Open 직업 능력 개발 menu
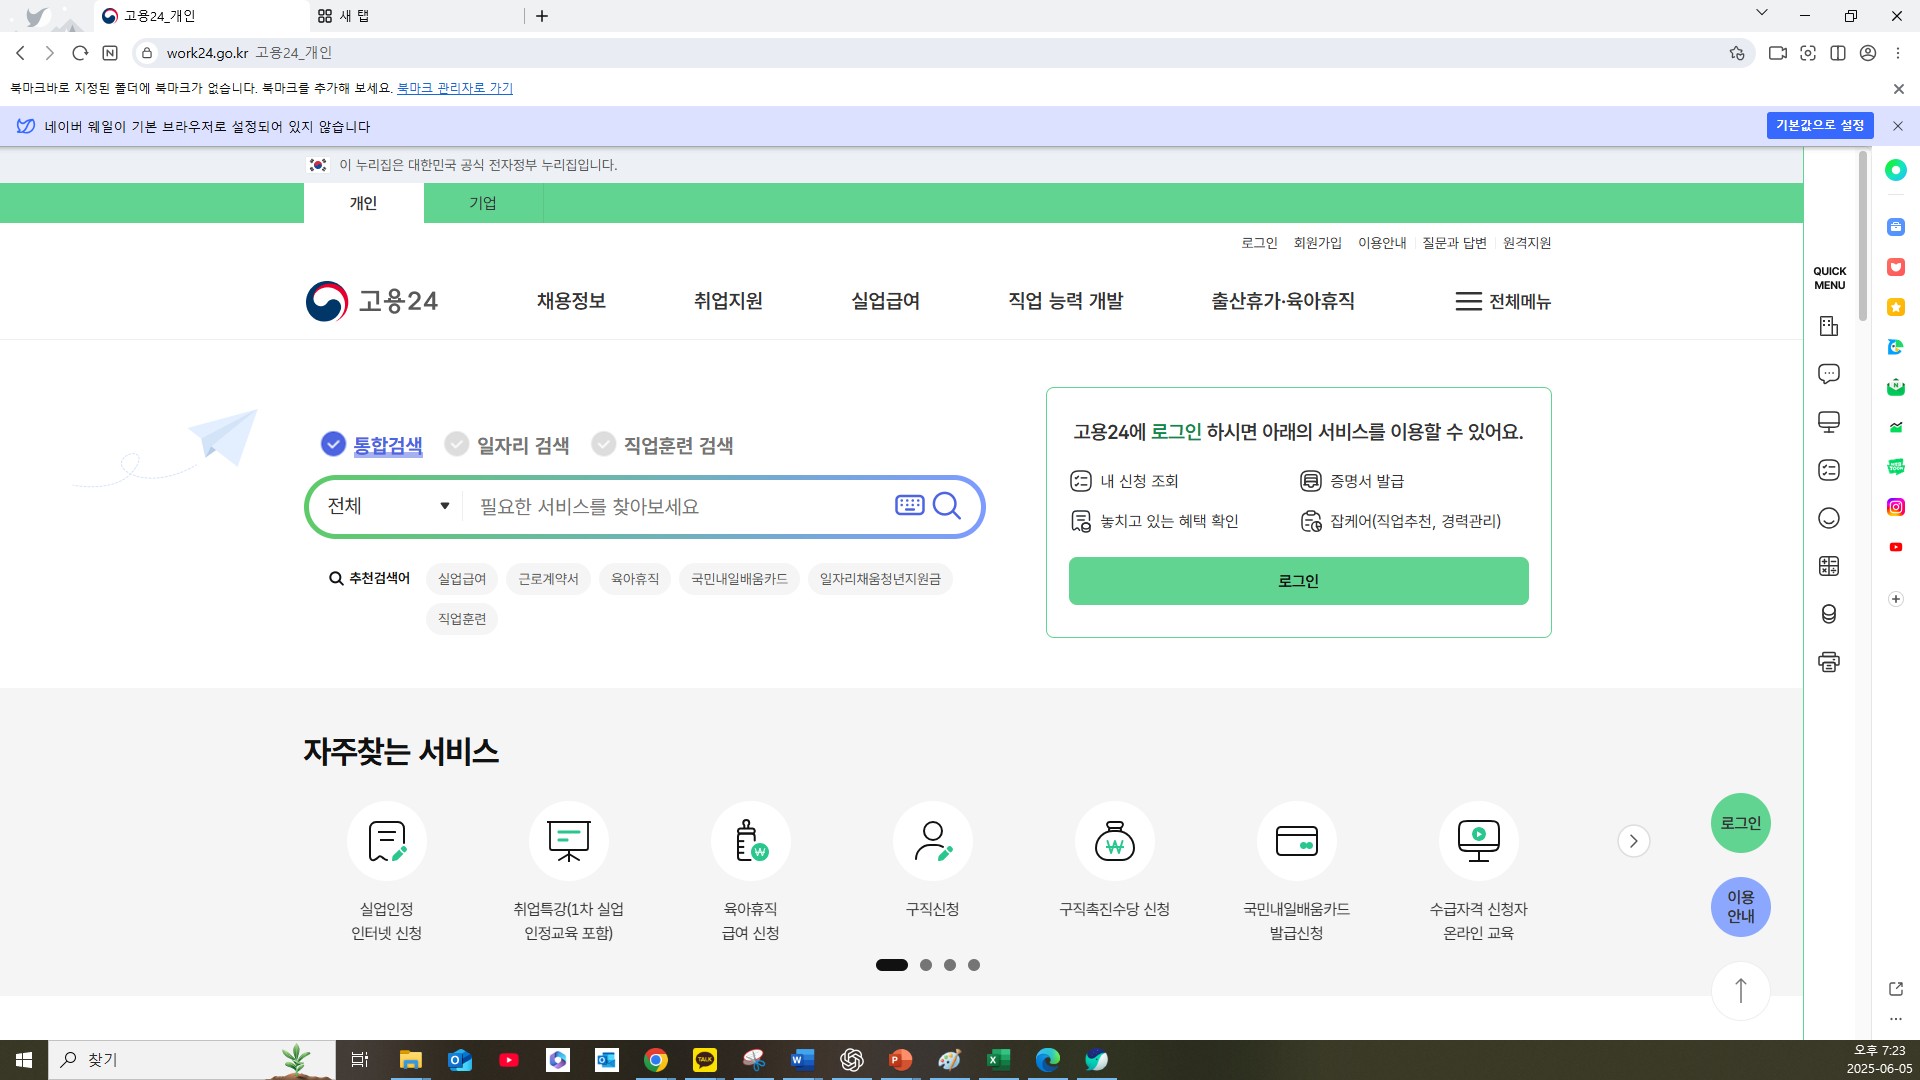Screen dimensions: 1920x1080 (x=1065, y=301)
